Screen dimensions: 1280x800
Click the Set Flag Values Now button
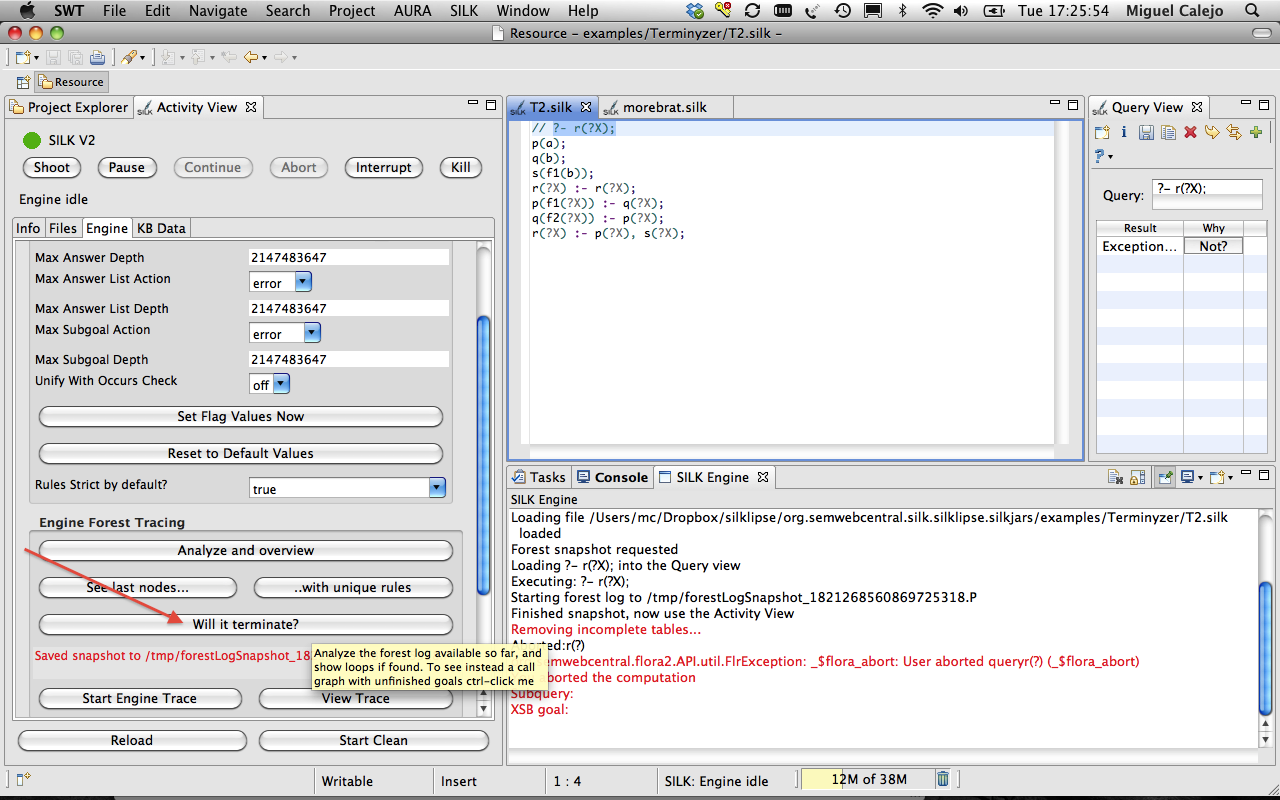(240, 416)
